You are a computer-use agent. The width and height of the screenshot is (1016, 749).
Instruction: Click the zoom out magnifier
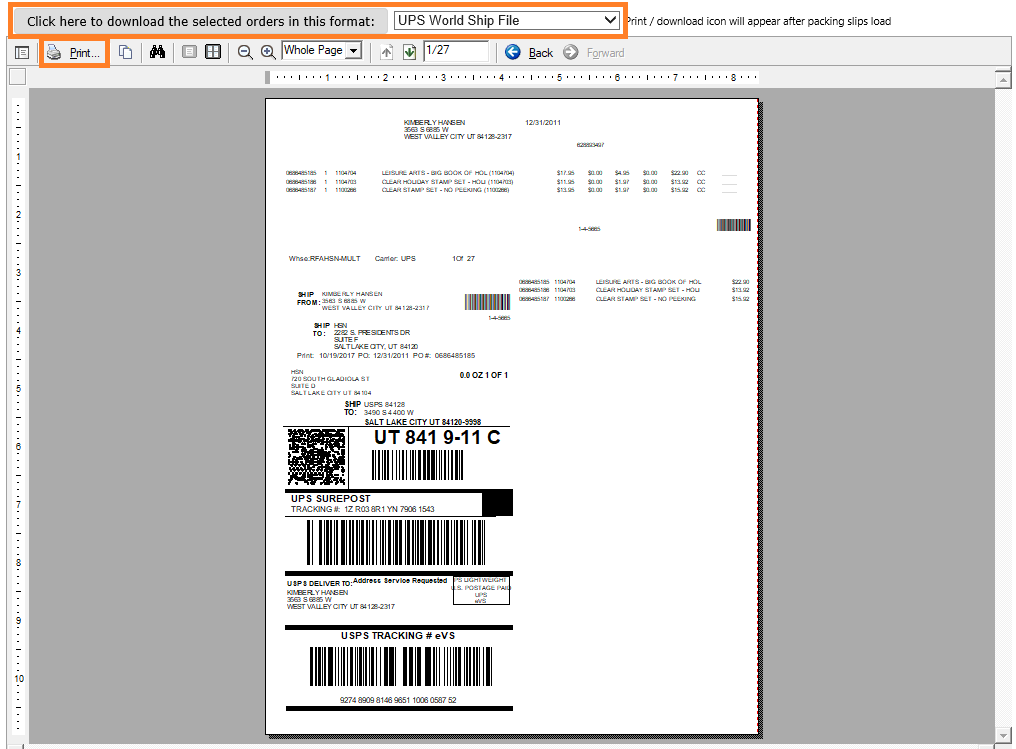tap(245, 52)
